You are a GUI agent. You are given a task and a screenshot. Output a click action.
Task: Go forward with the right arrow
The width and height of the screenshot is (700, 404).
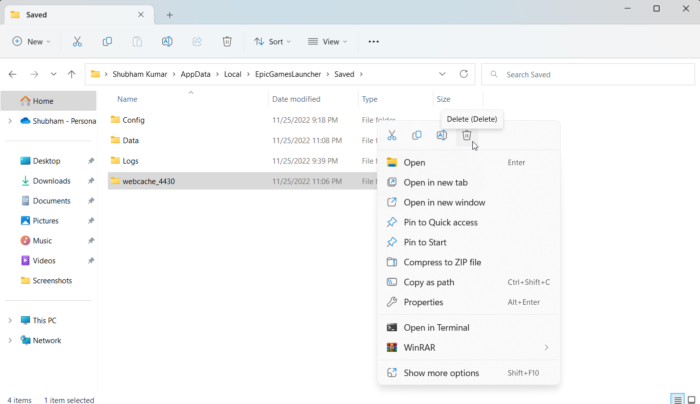point(34,74)
